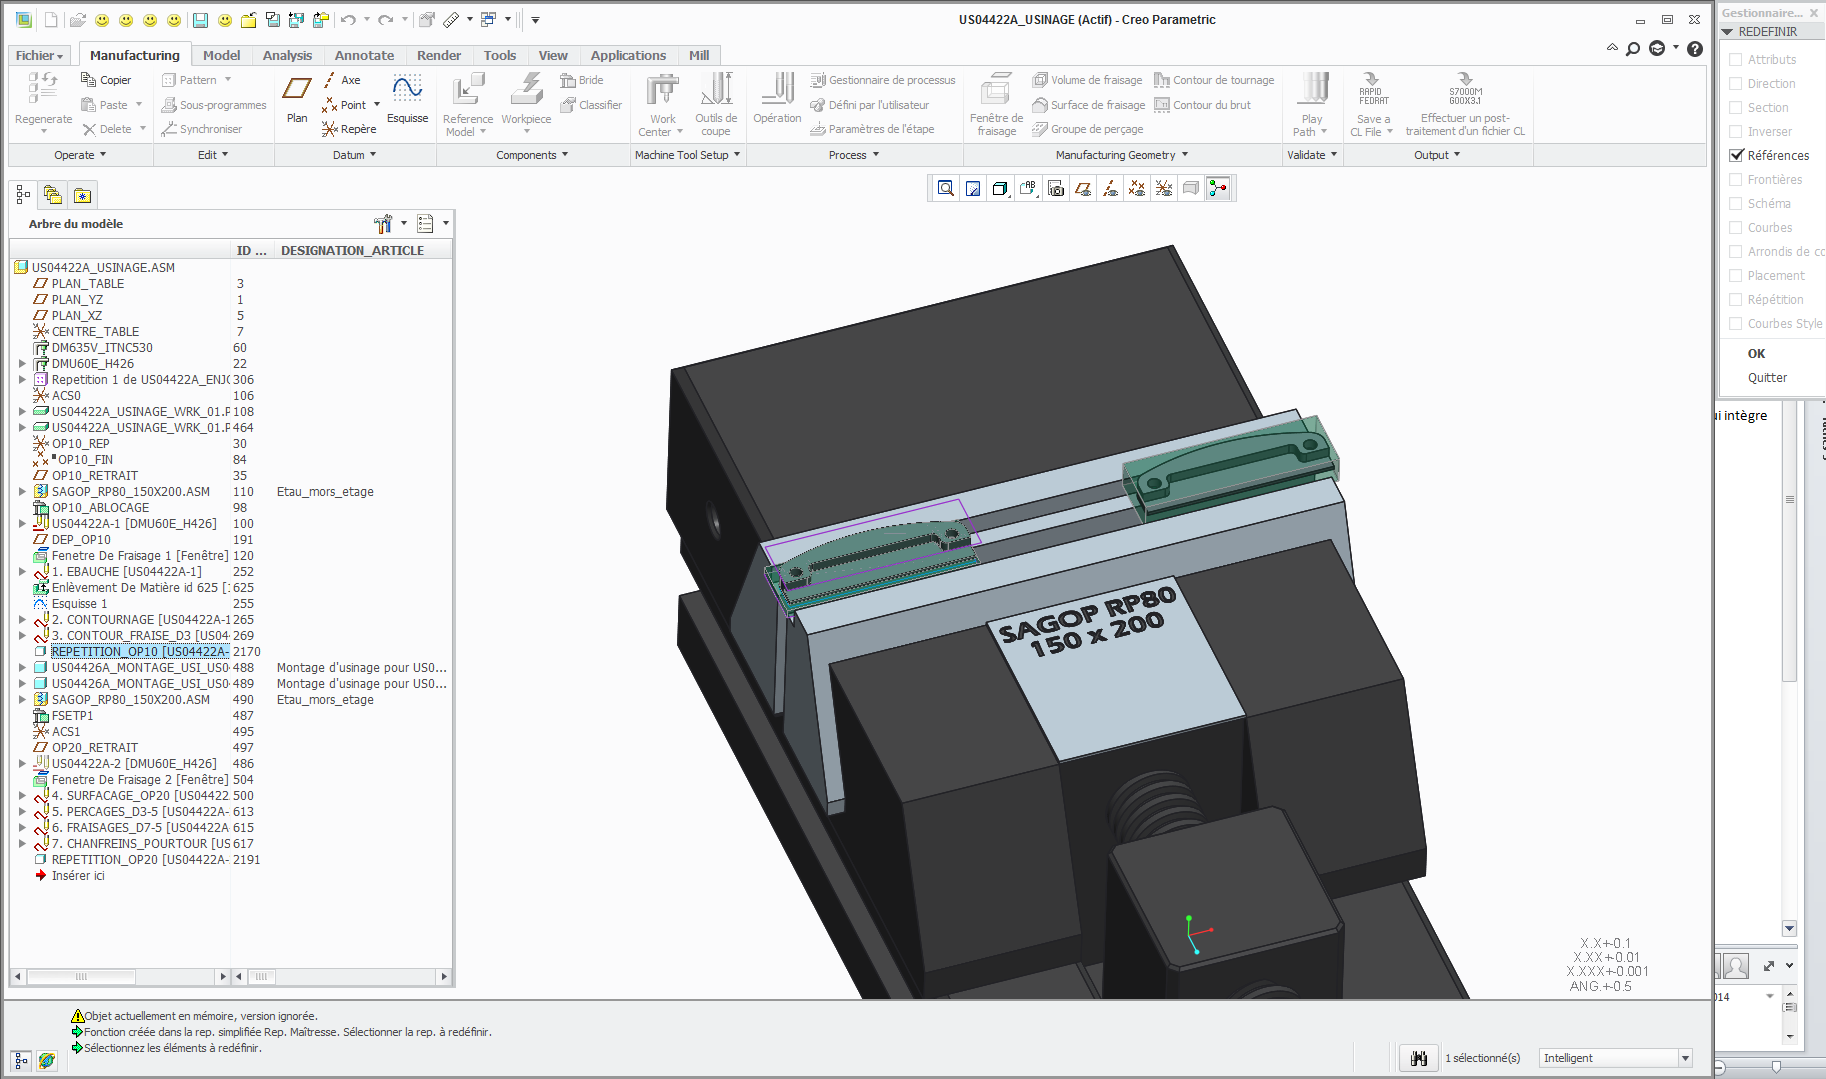Open the Applications tab
This screenshot has width=1826, height=1079.
[628, 56]
